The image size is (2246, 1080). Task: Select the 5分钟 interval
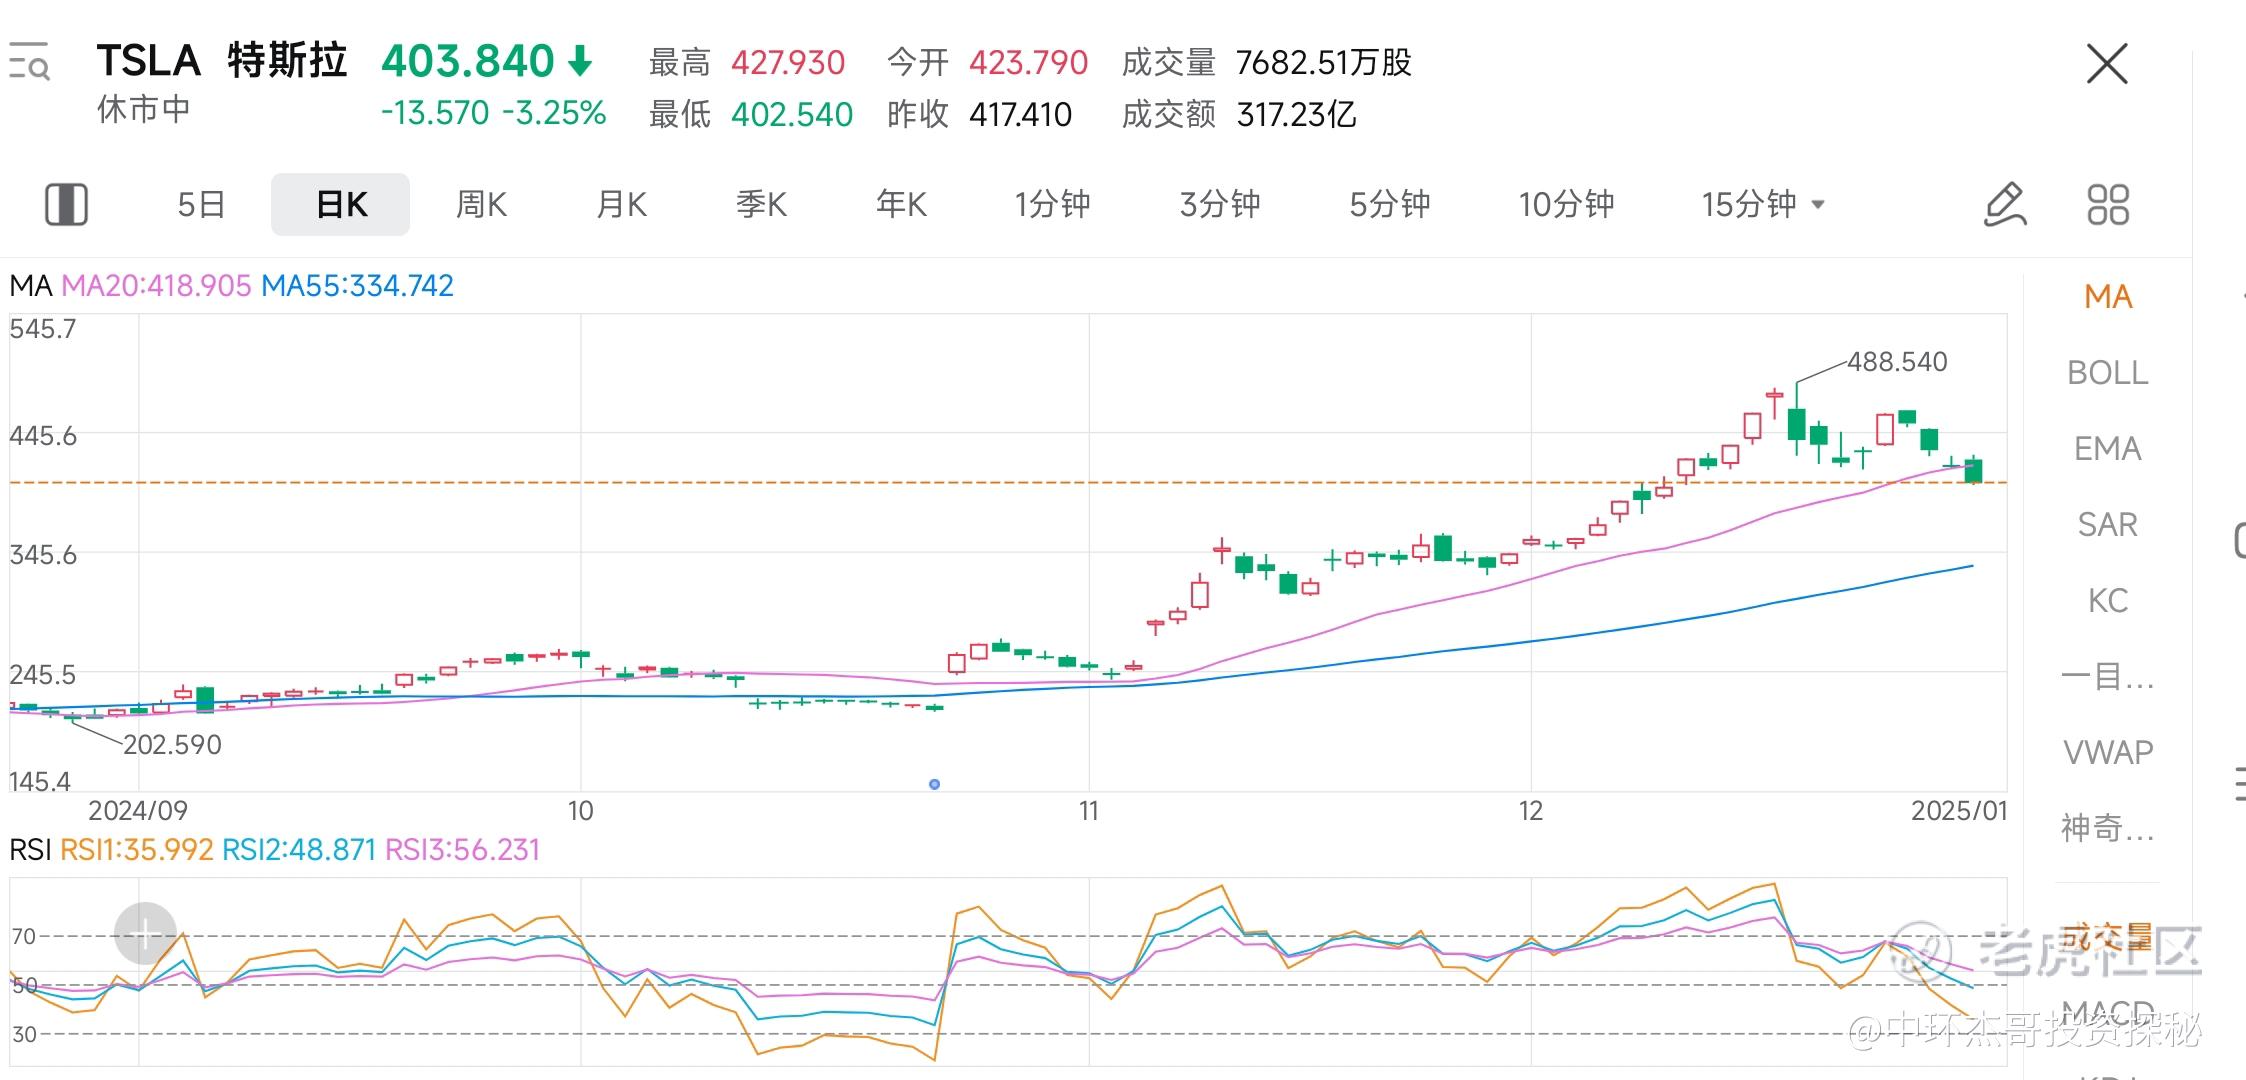(1389, 204)
